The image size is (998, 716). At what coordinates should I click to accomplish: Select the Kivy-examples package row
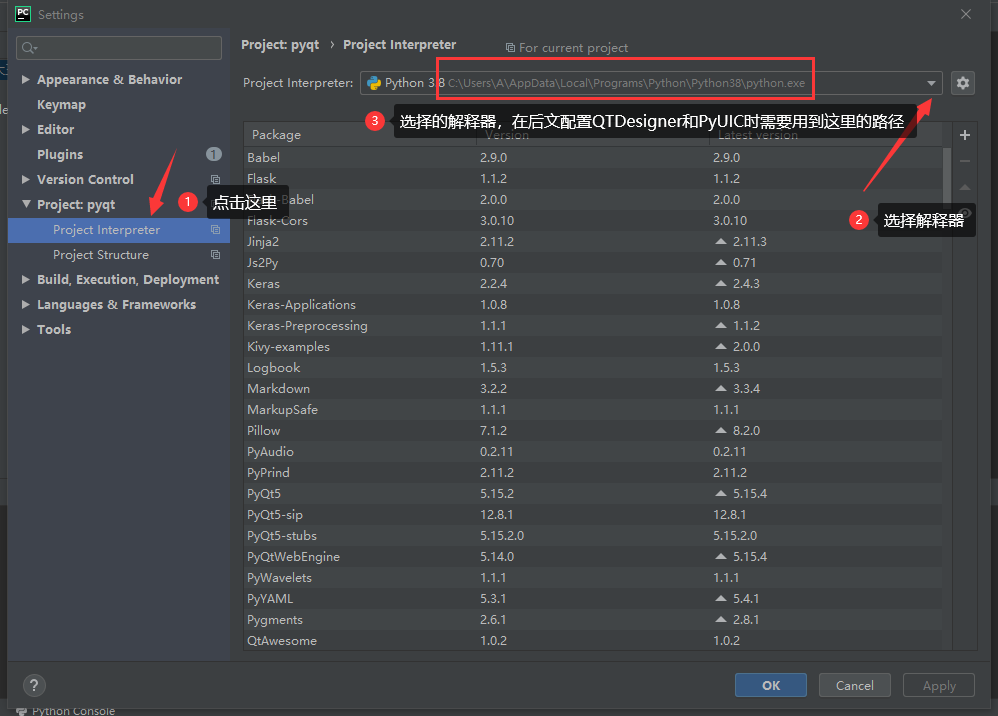click(x=593, y=346)
